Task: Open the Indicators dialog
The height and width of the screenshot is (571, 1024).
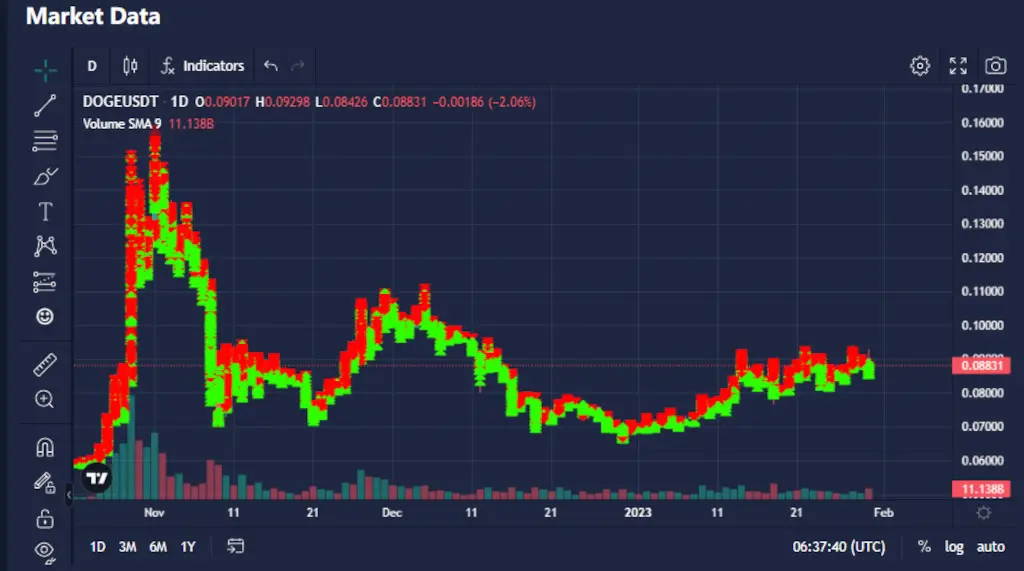Action: coord(201,66)
